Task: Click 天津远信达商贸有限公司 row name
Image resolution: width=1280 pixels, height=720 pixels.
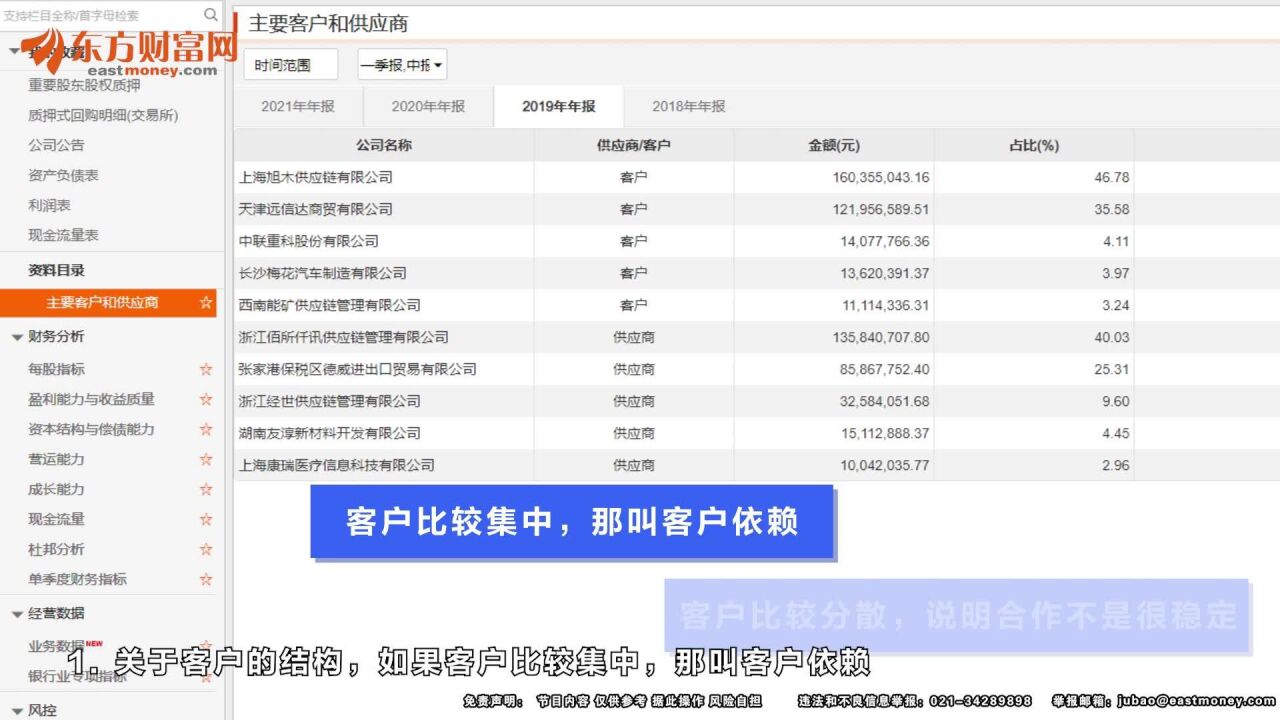Action: pos(316,209)
